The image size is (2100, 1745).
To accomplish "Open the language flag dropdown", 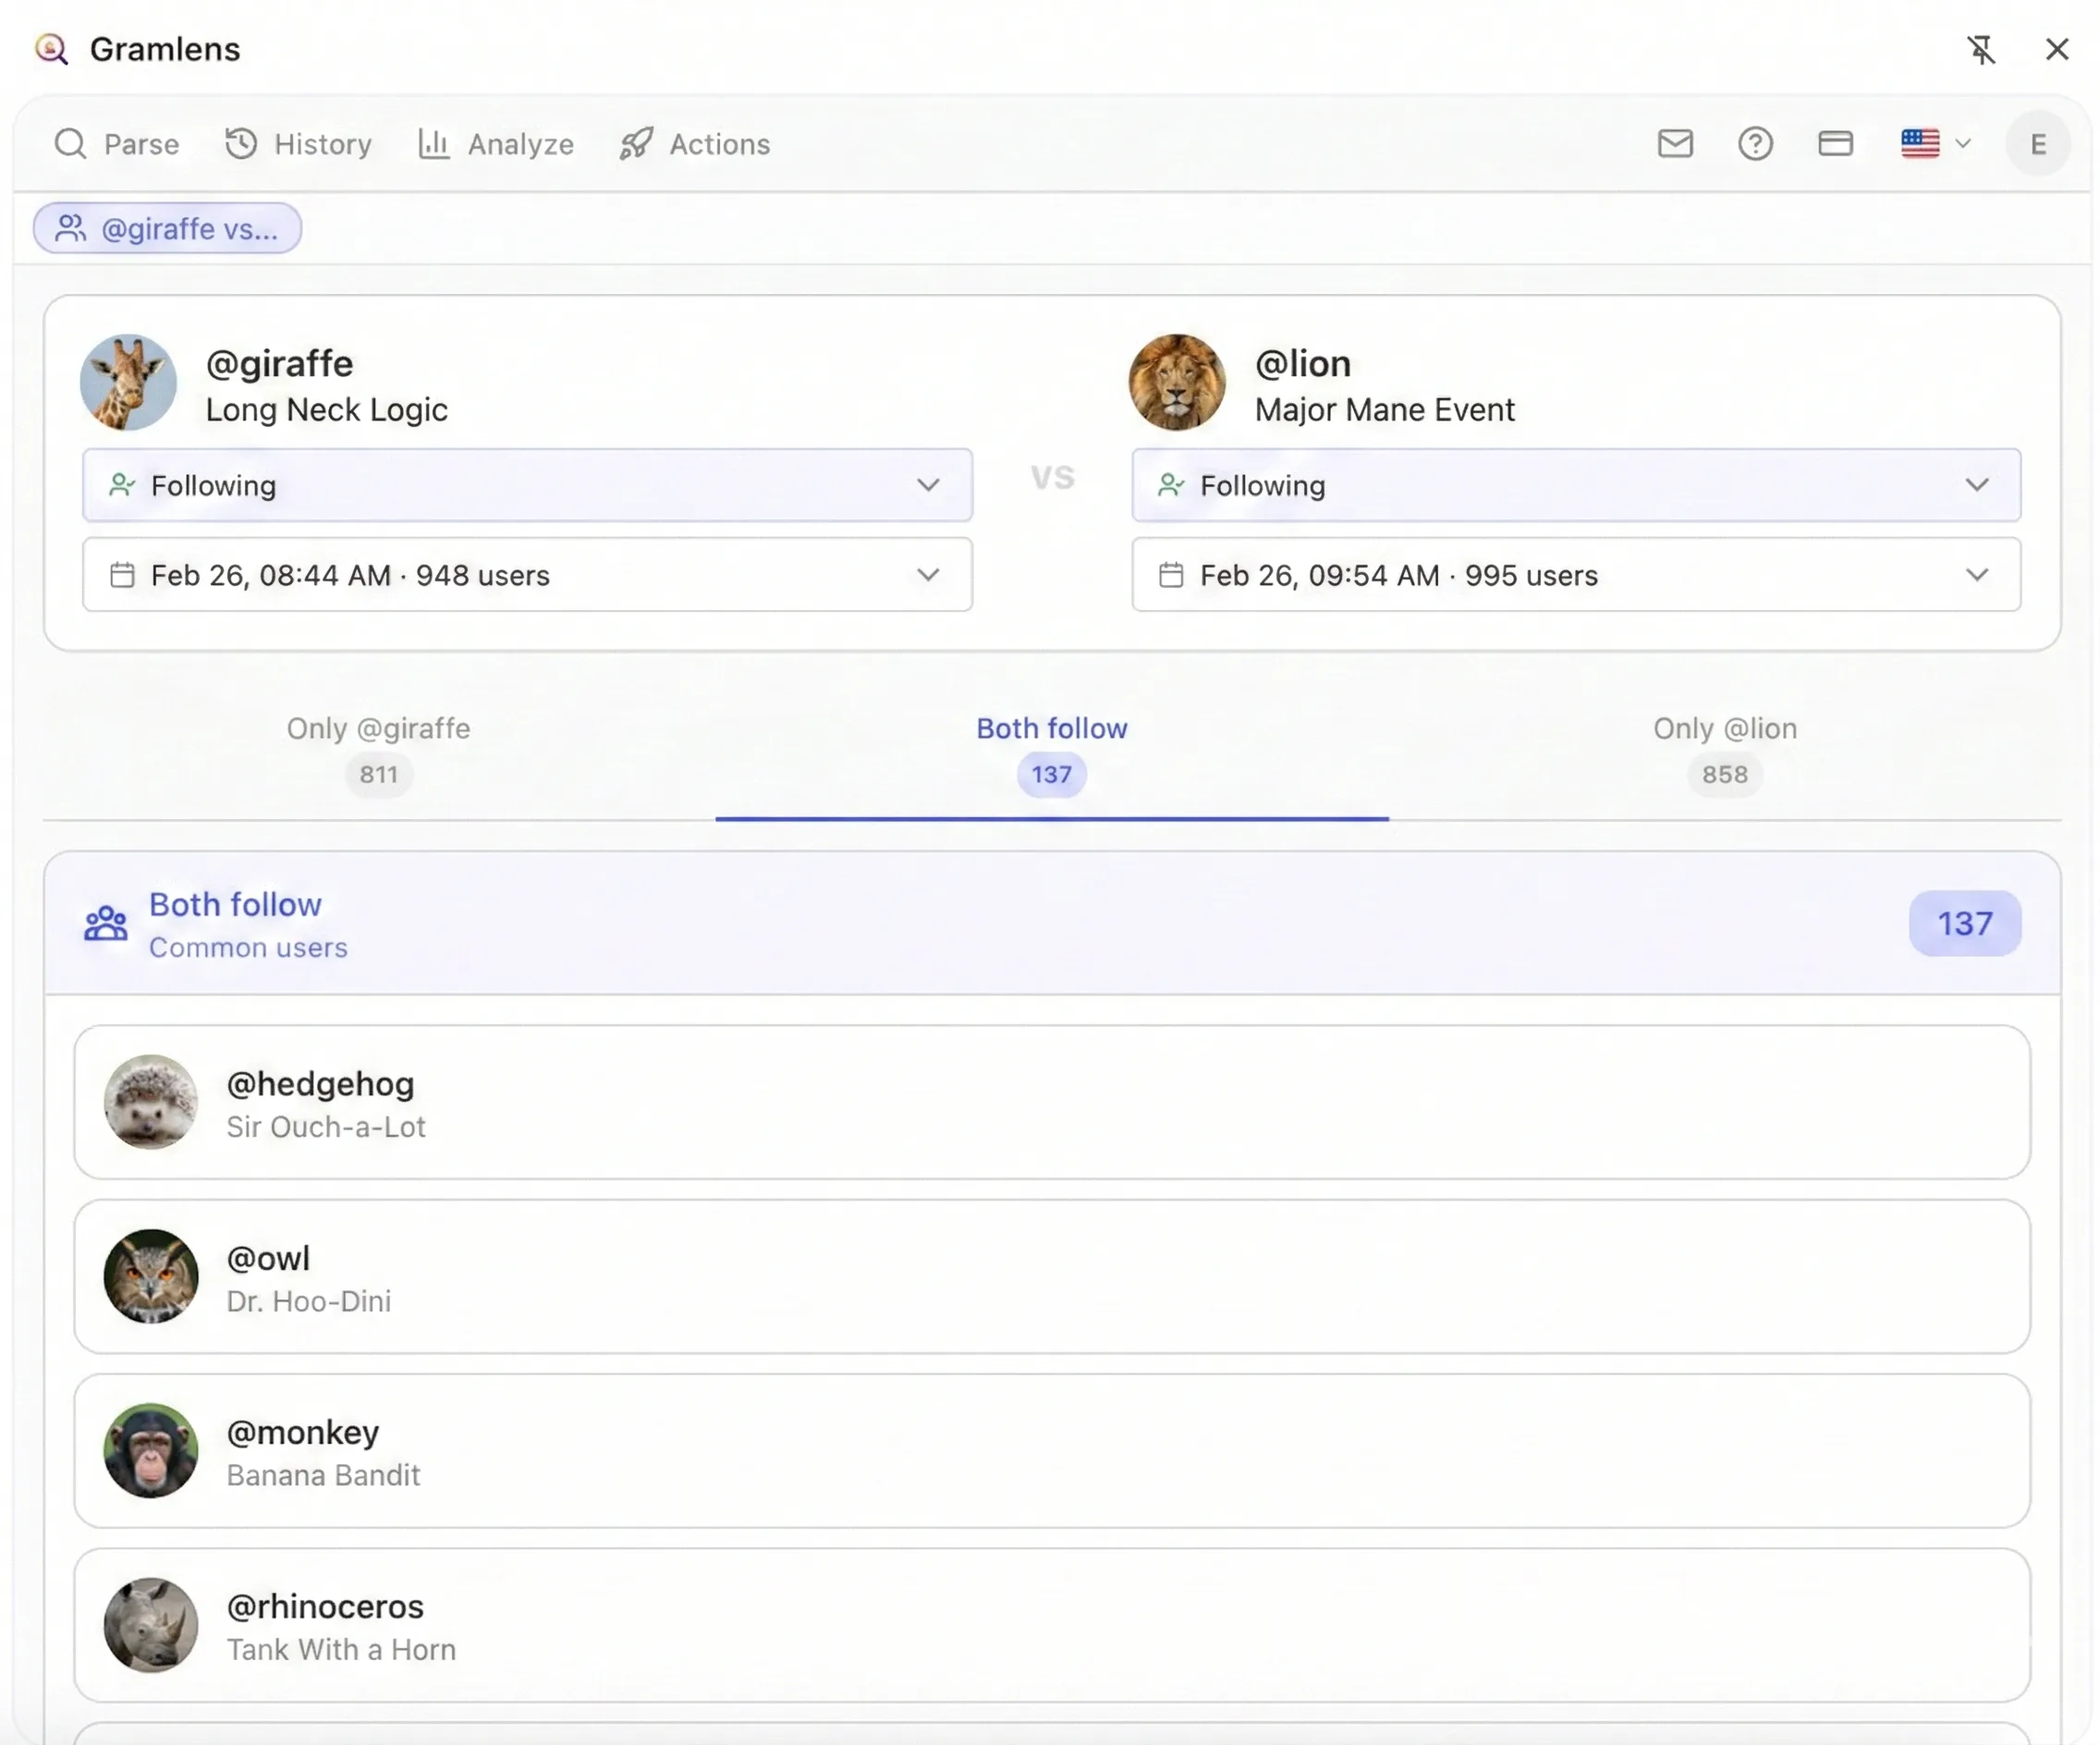I will [x=1934, y=144].
